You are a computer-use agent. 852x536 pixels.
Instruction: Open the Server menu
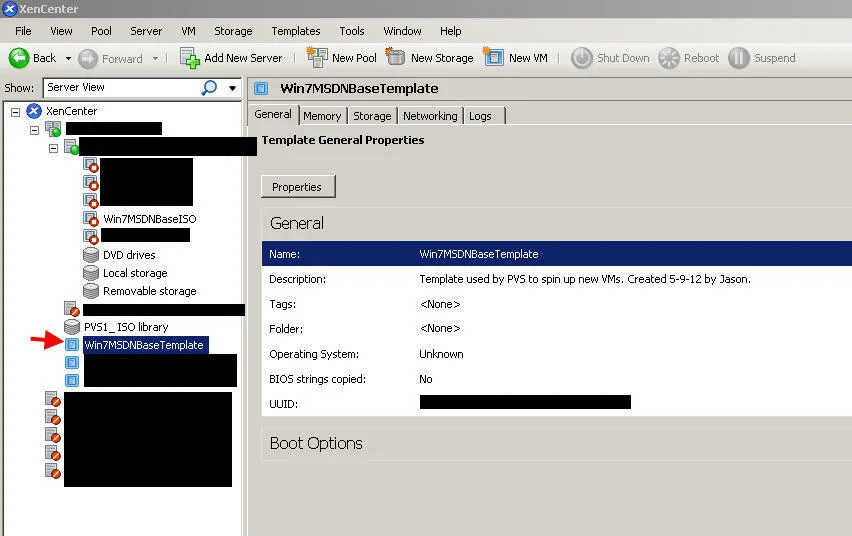point(146,31)
